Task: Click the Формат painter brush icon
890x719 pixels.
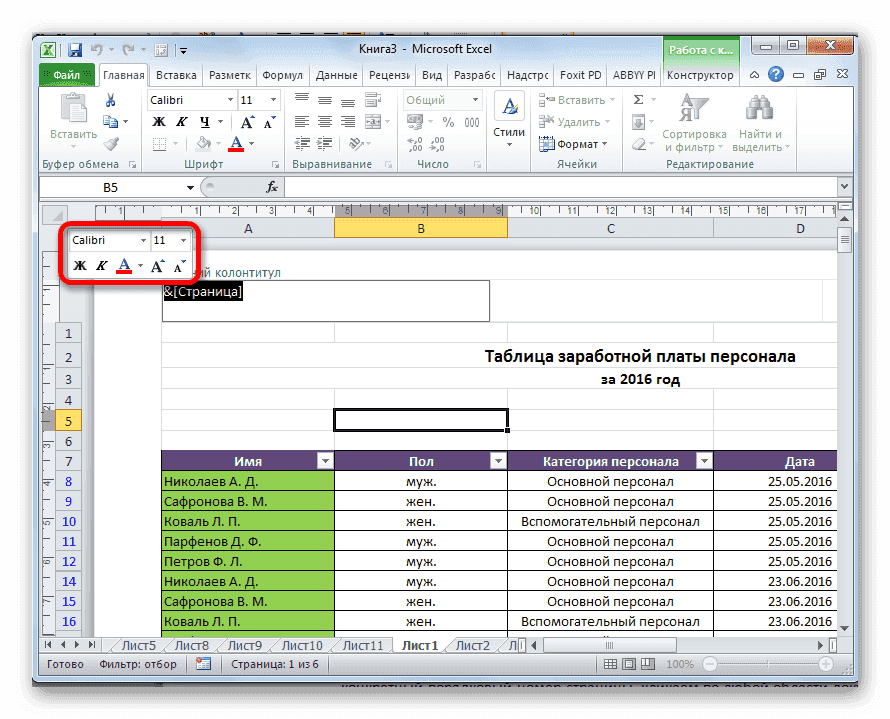Action: coord(112,144)
